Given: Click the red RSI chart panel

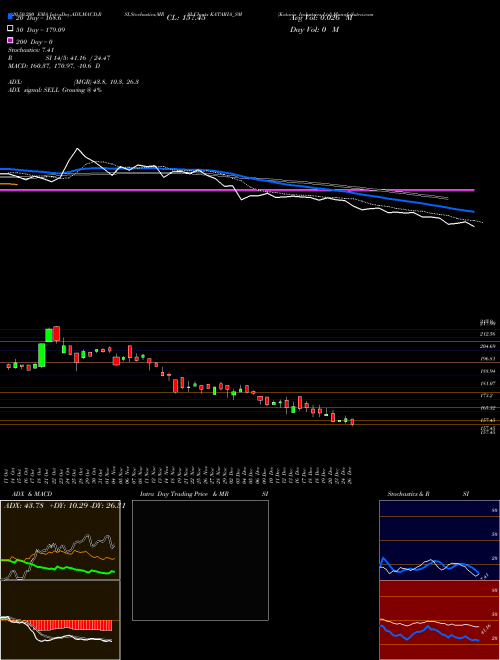Looking at the screenshot, I should (x=439, y=620).
